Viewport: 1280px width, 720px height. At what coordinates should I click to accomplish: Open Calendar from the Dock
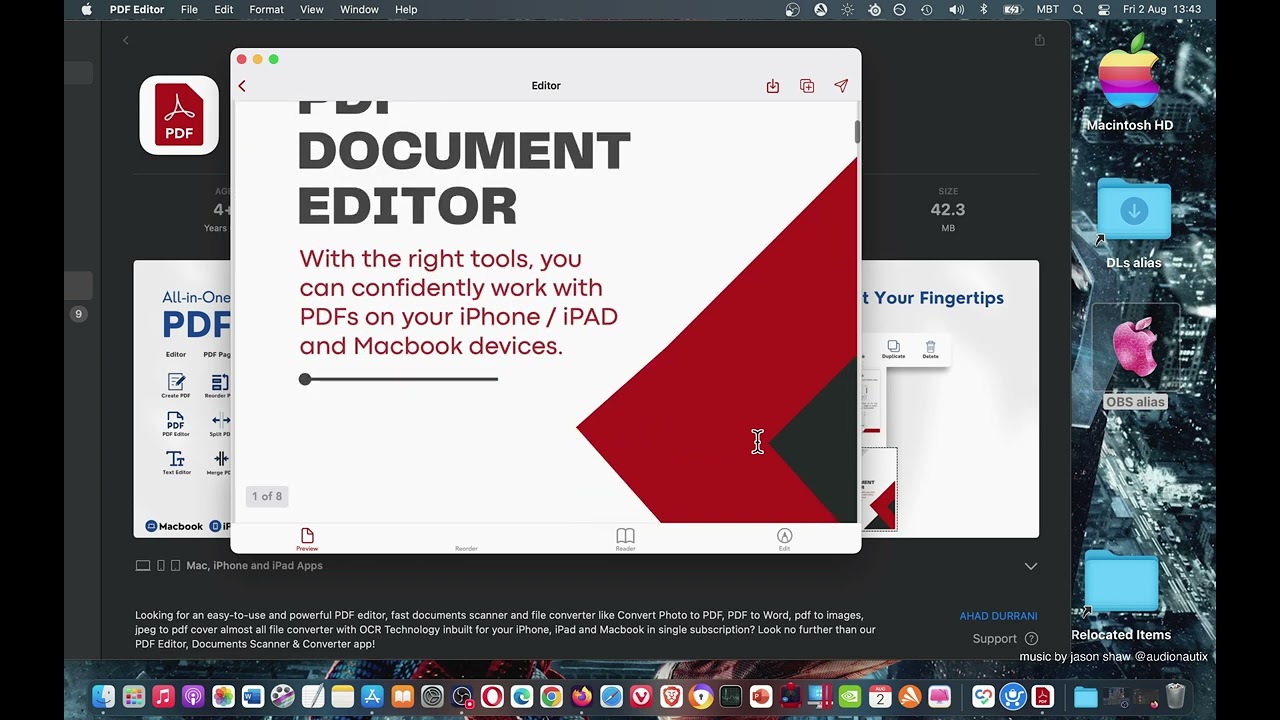pyautogui.click(x=880, y=696)
